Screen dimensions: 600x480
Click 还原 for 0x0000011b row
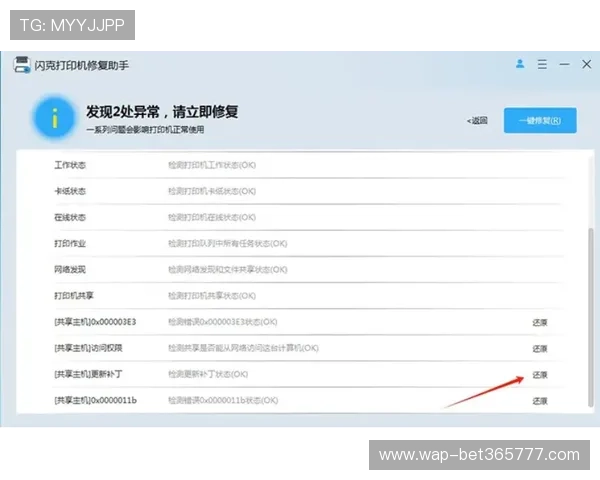click(540, 401)
